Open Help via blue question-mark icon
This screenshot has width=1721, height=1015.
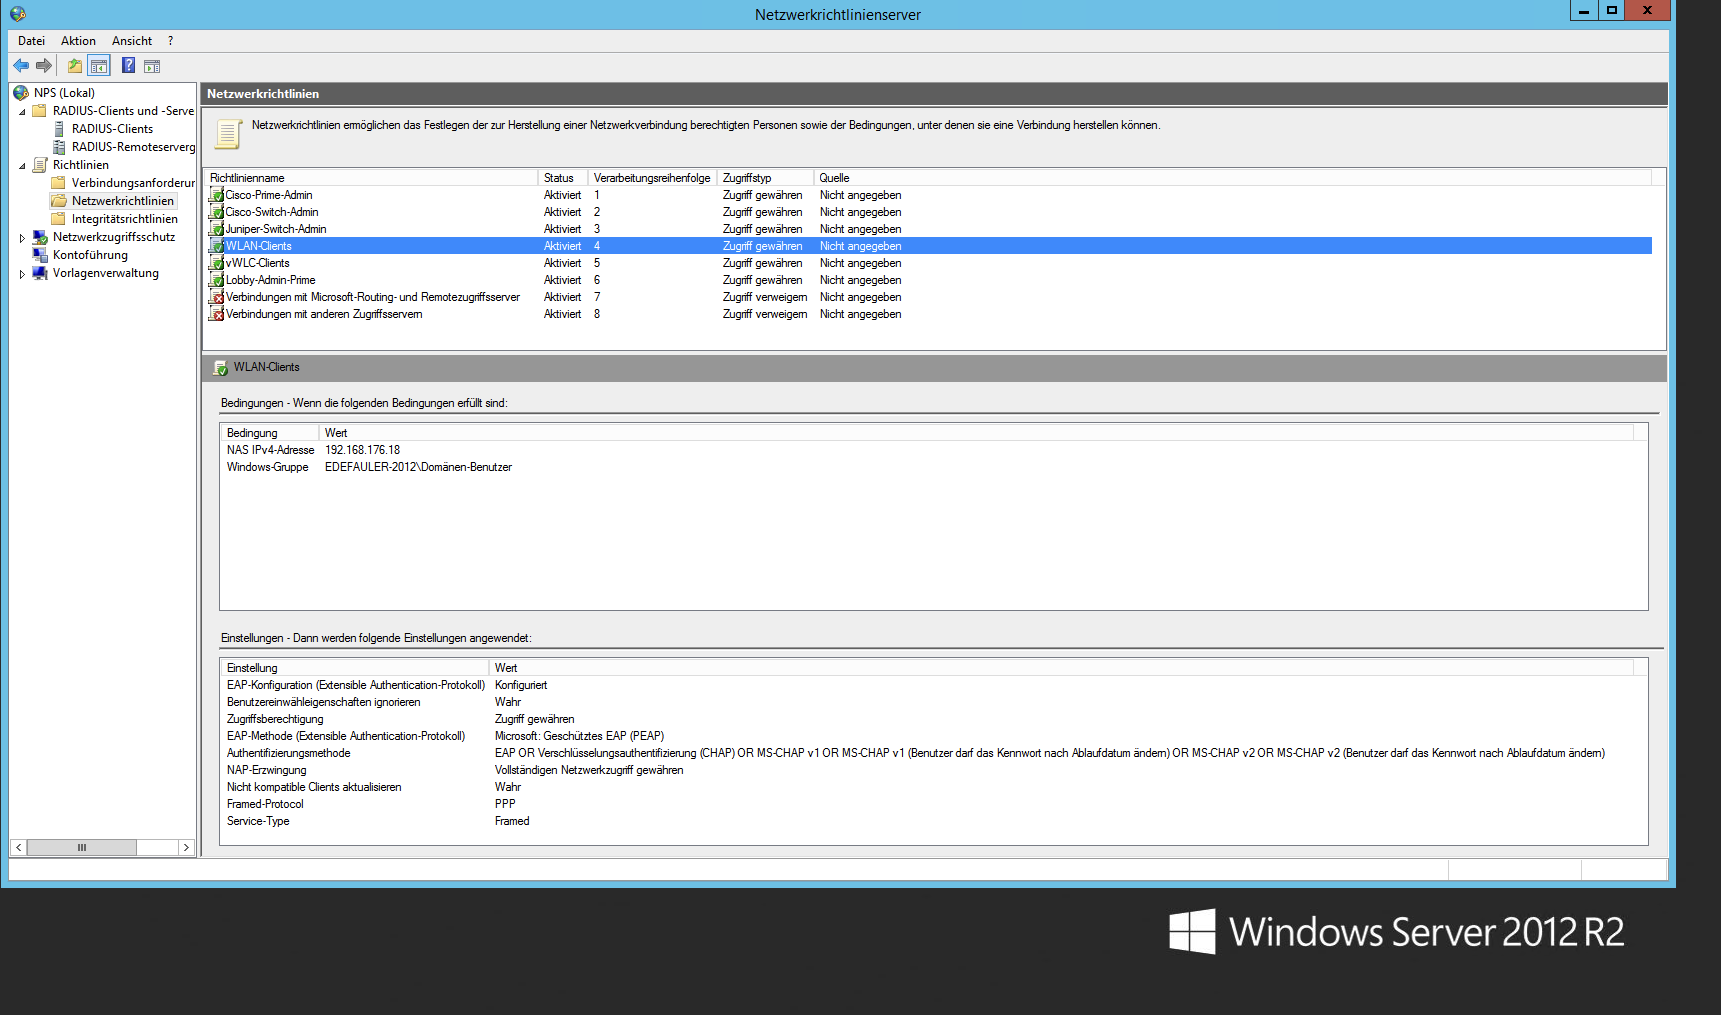pyautogui.click(x=128, y=66)
